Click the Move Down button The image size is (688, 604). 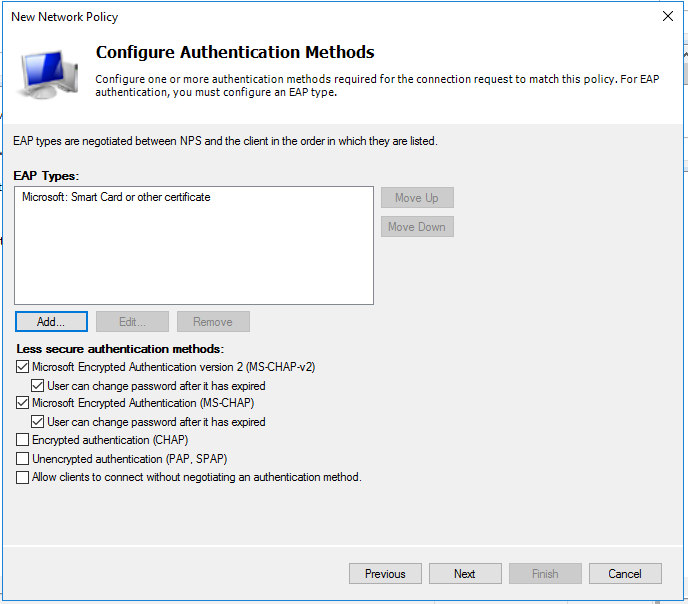tap(417, 227)
